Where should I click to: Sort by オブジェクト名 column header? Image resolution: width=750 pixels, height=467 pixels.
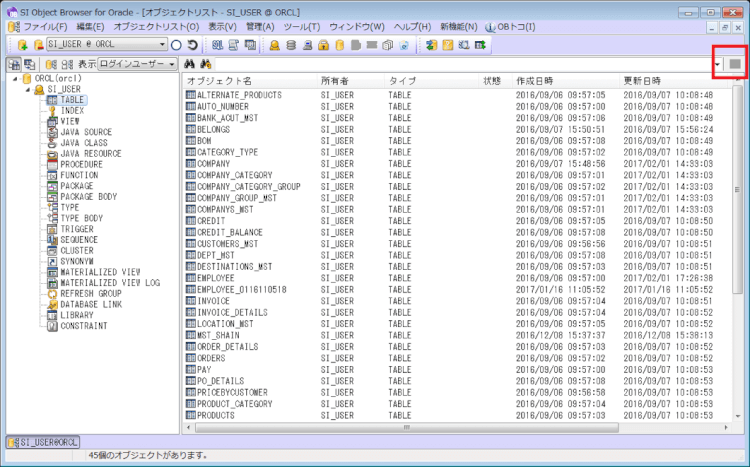coord(249,81)
